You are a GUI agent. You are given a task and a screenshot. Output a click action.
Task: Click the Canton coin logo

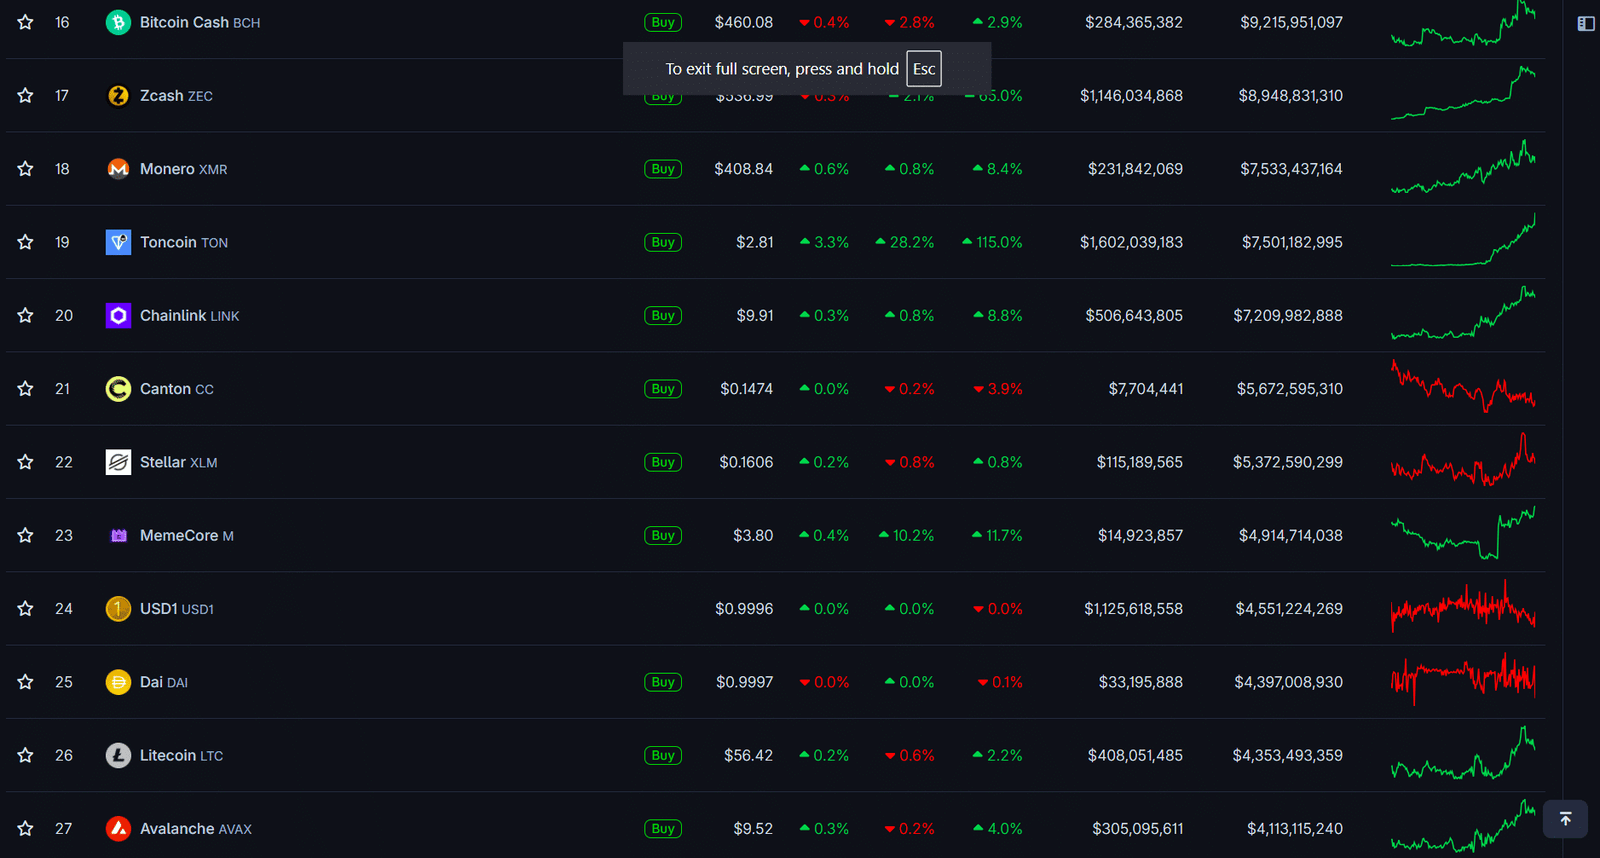(118, 389)
